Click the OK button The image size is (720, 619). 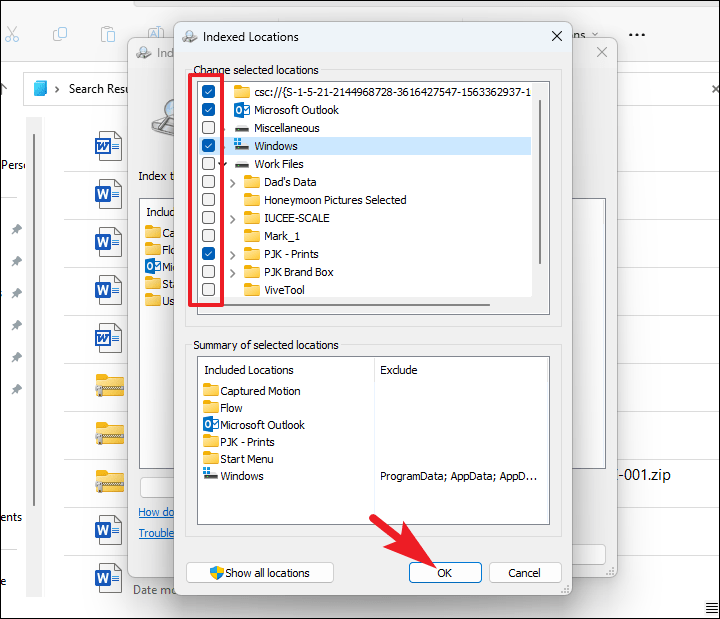point(445,573)
